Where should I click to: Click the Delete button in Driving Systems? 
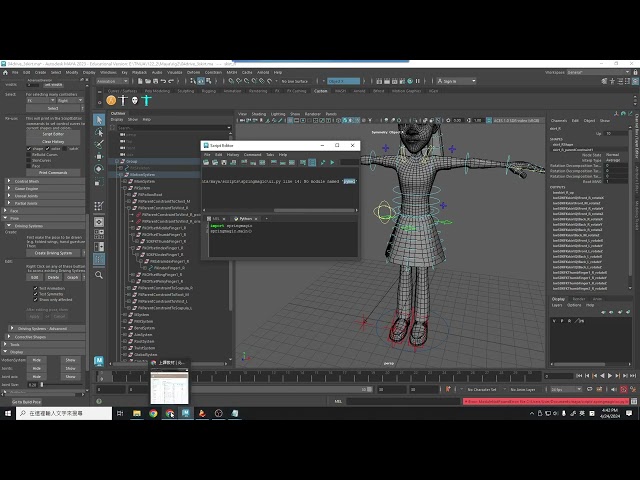click(53, 277)
